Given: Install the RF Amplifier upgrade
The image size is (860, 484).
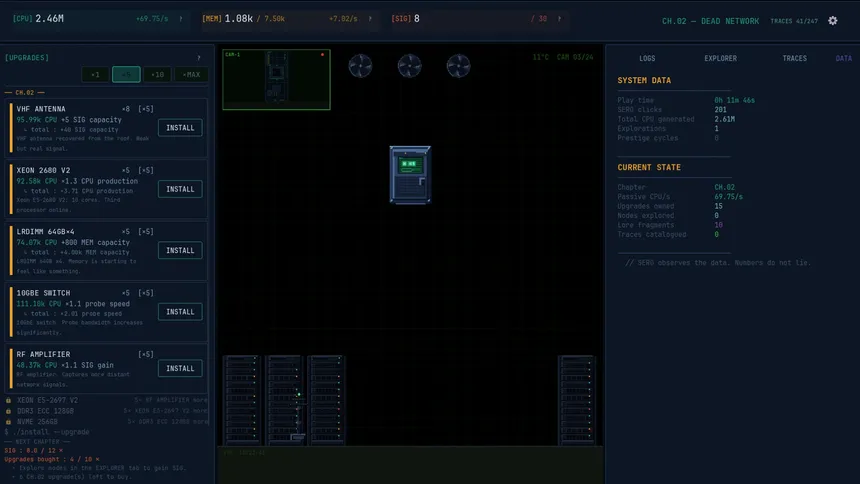Looking at the screenshot, I should click(180, 369).
